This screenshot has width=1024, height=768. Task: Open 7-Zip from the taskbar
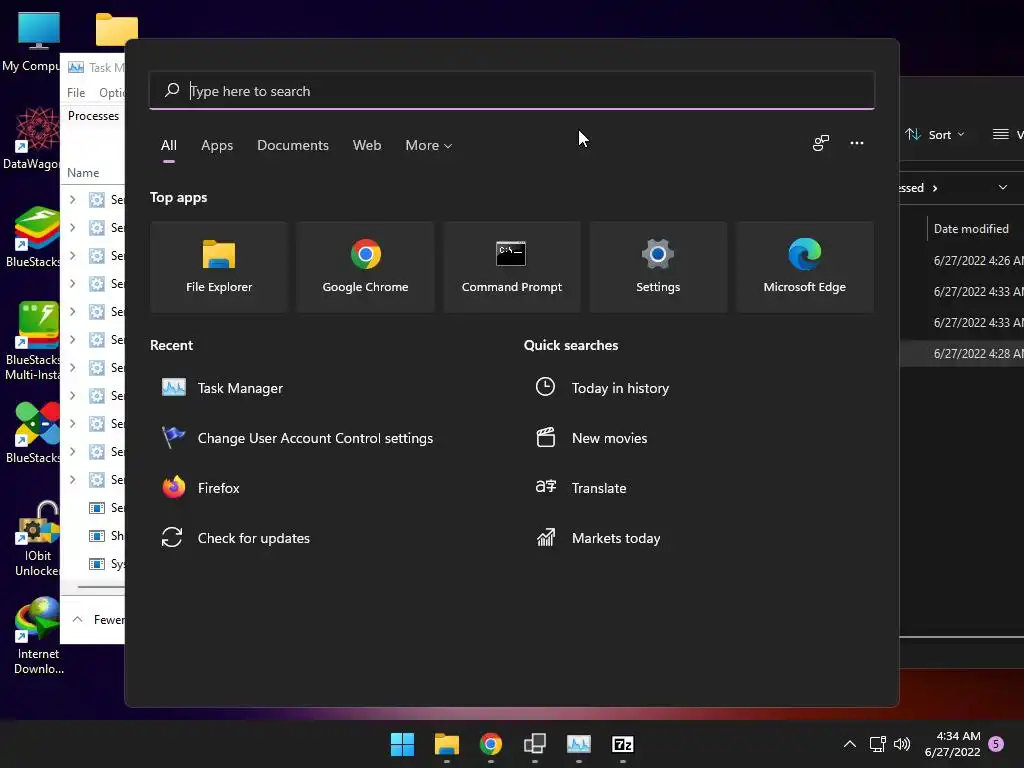coord(622,744)
